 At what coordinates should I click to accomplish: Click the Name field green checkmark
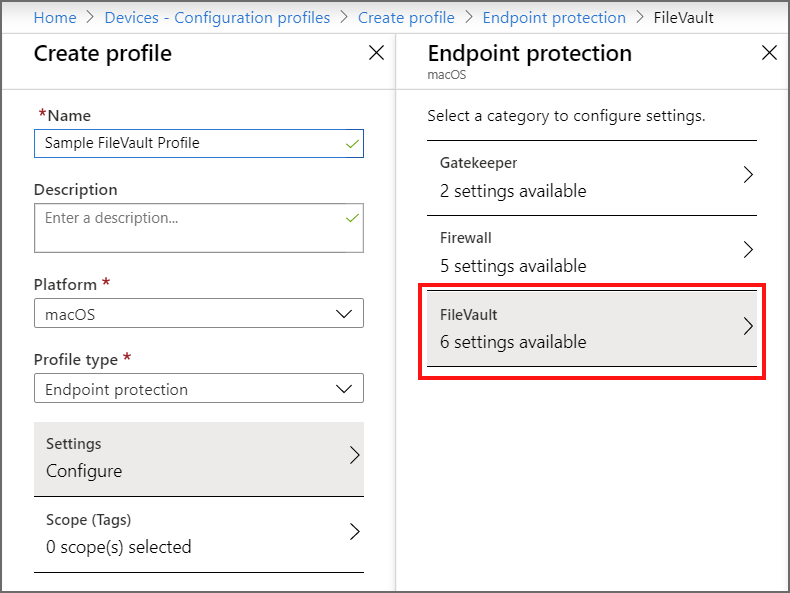[x=352, y=144]
